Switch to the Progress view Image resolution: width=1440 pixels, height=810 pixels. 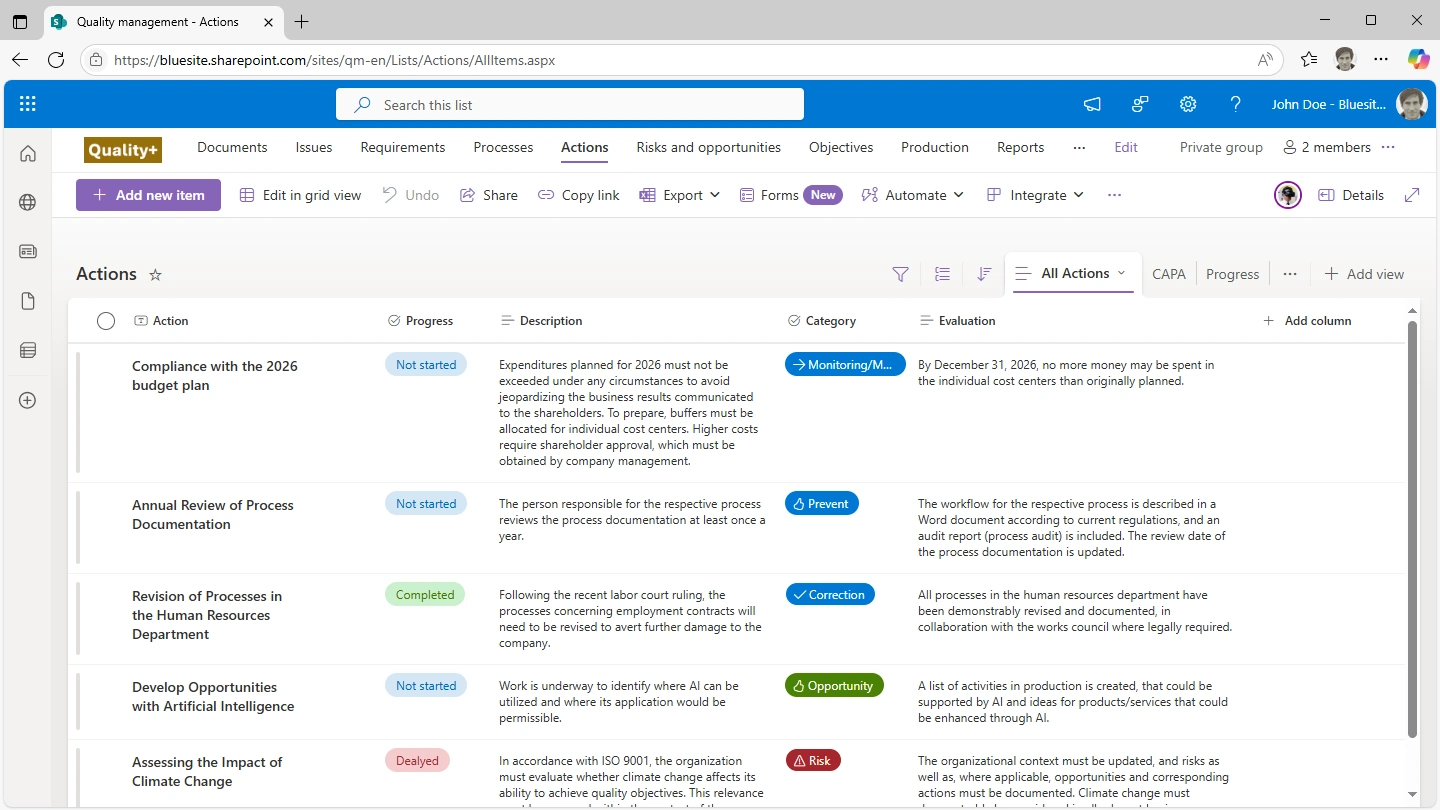click(1232, 274)
